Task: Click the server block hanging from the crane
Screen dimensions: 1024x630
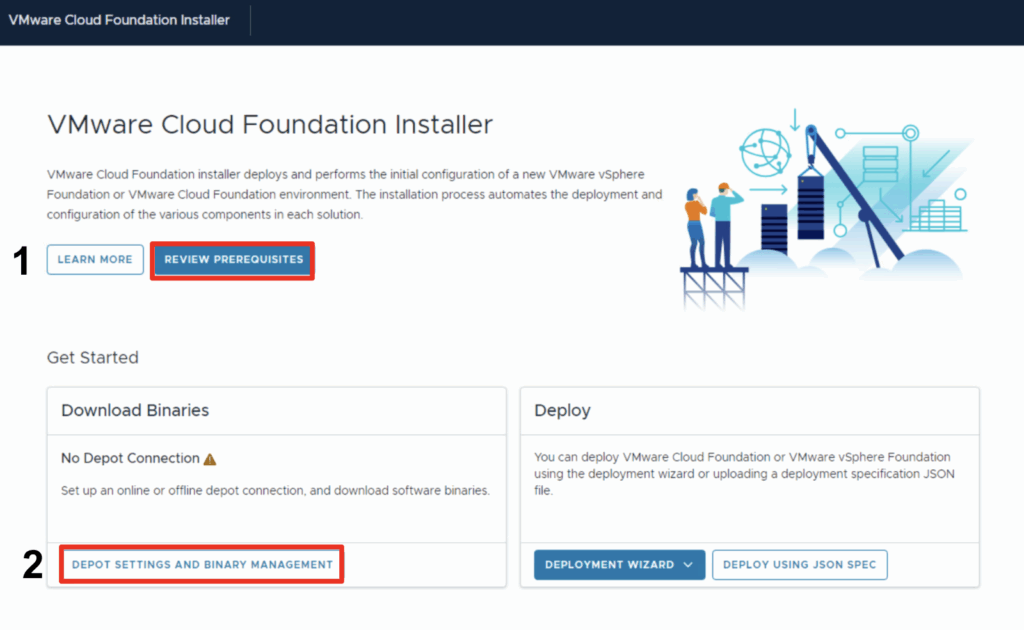Action: click(x=807, y=206)
